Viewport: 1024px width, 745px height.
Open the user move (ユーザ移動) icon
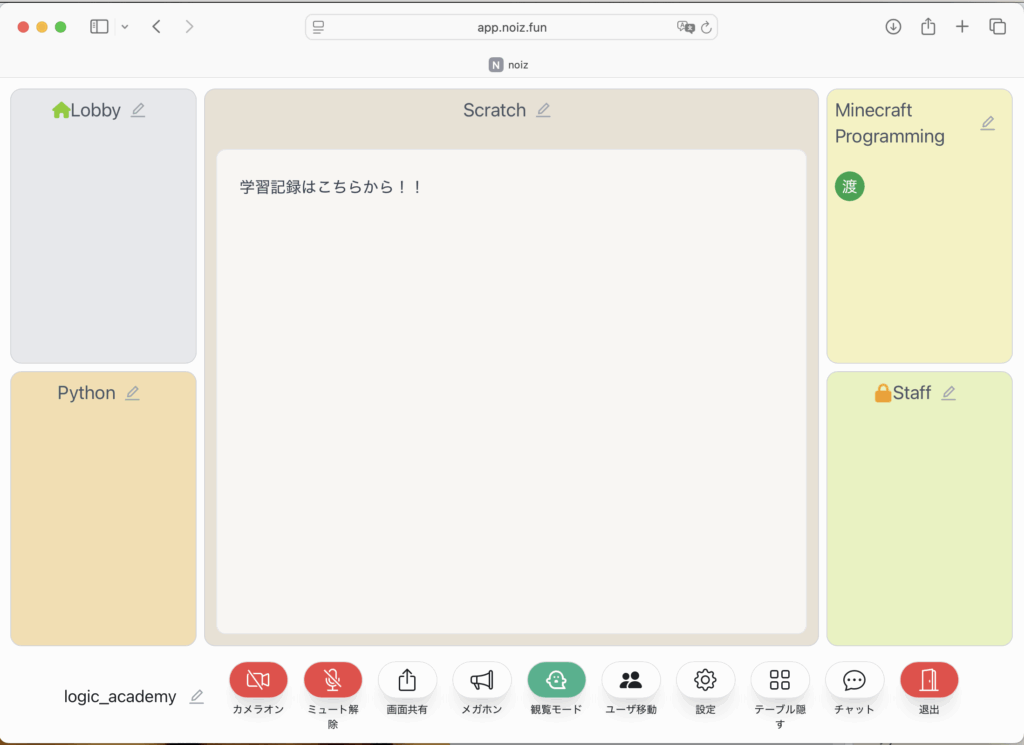click(631, 680)
